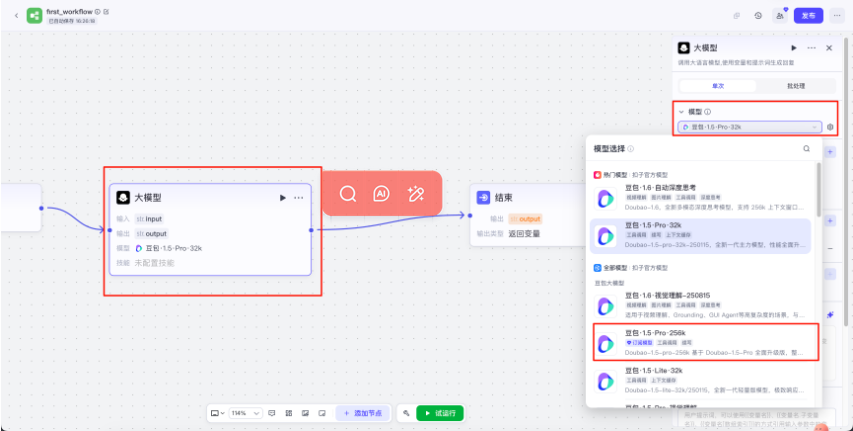Edit the first_workflow name with pencil icon
Screen dimensions: 853x431
pos(106,11)
